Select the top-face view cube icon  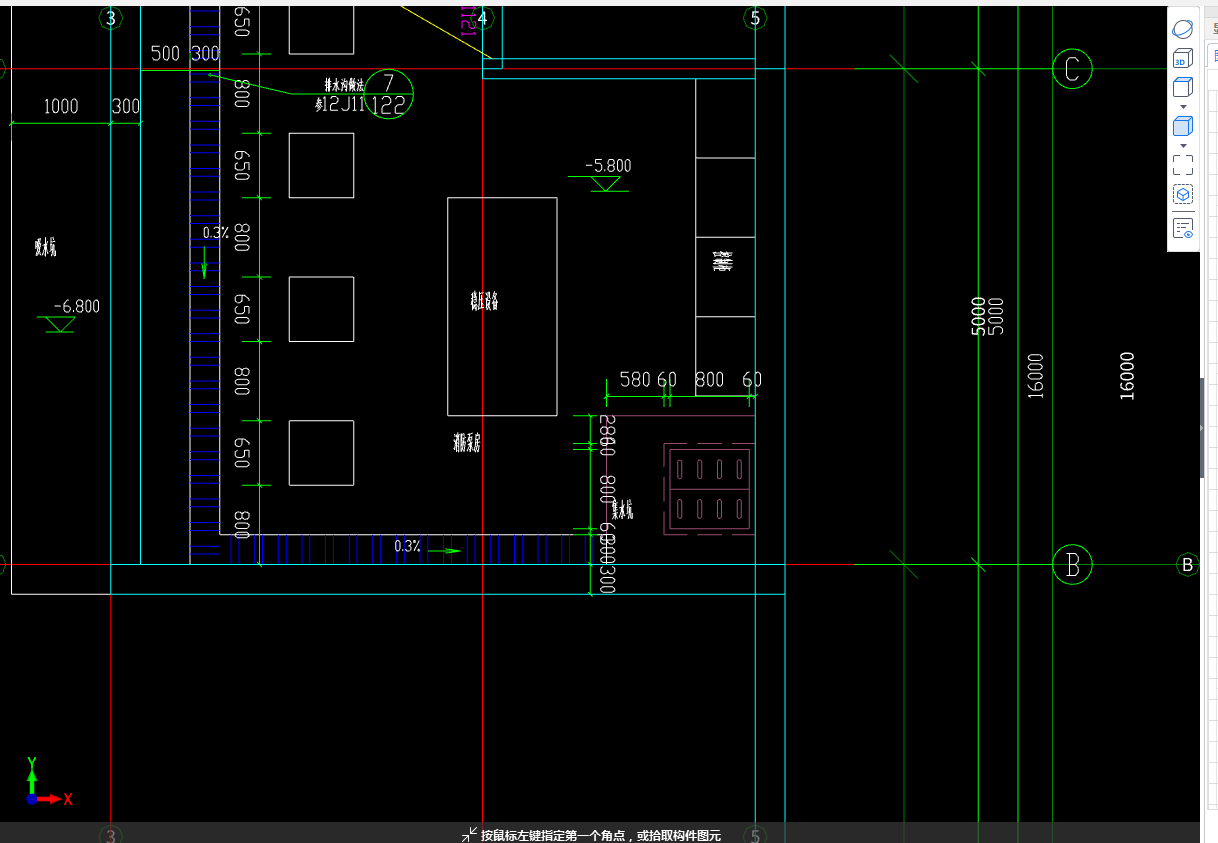[1183, 87]
